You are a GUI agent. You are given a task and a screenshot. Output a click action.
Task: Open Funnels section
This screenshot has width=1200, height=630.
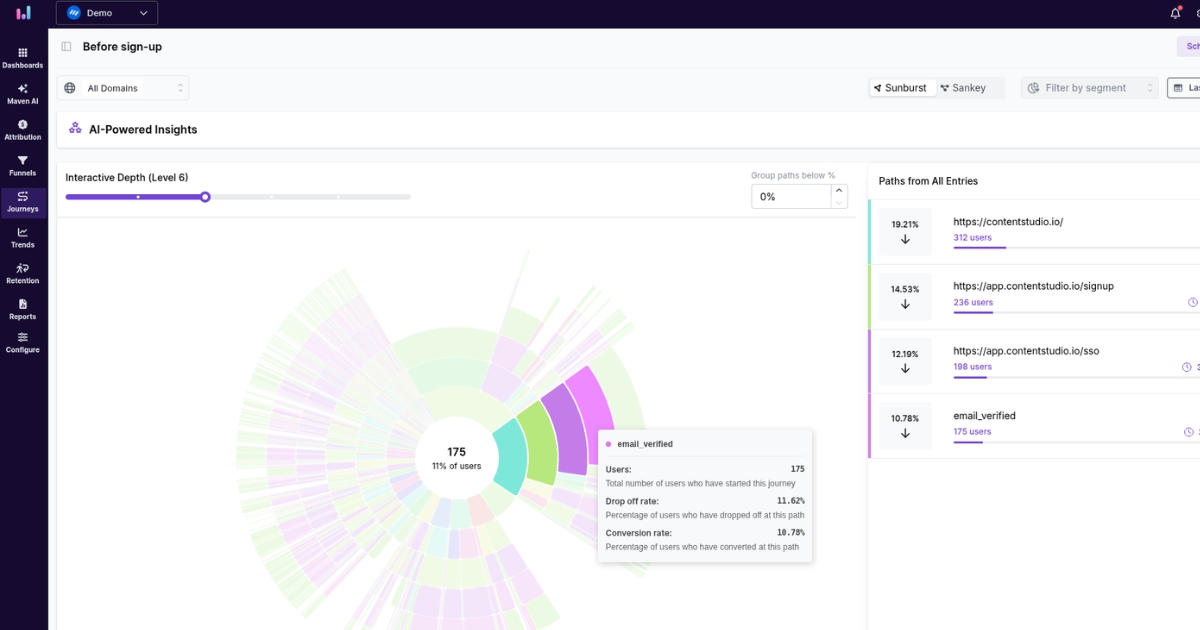tap(23, 166)
